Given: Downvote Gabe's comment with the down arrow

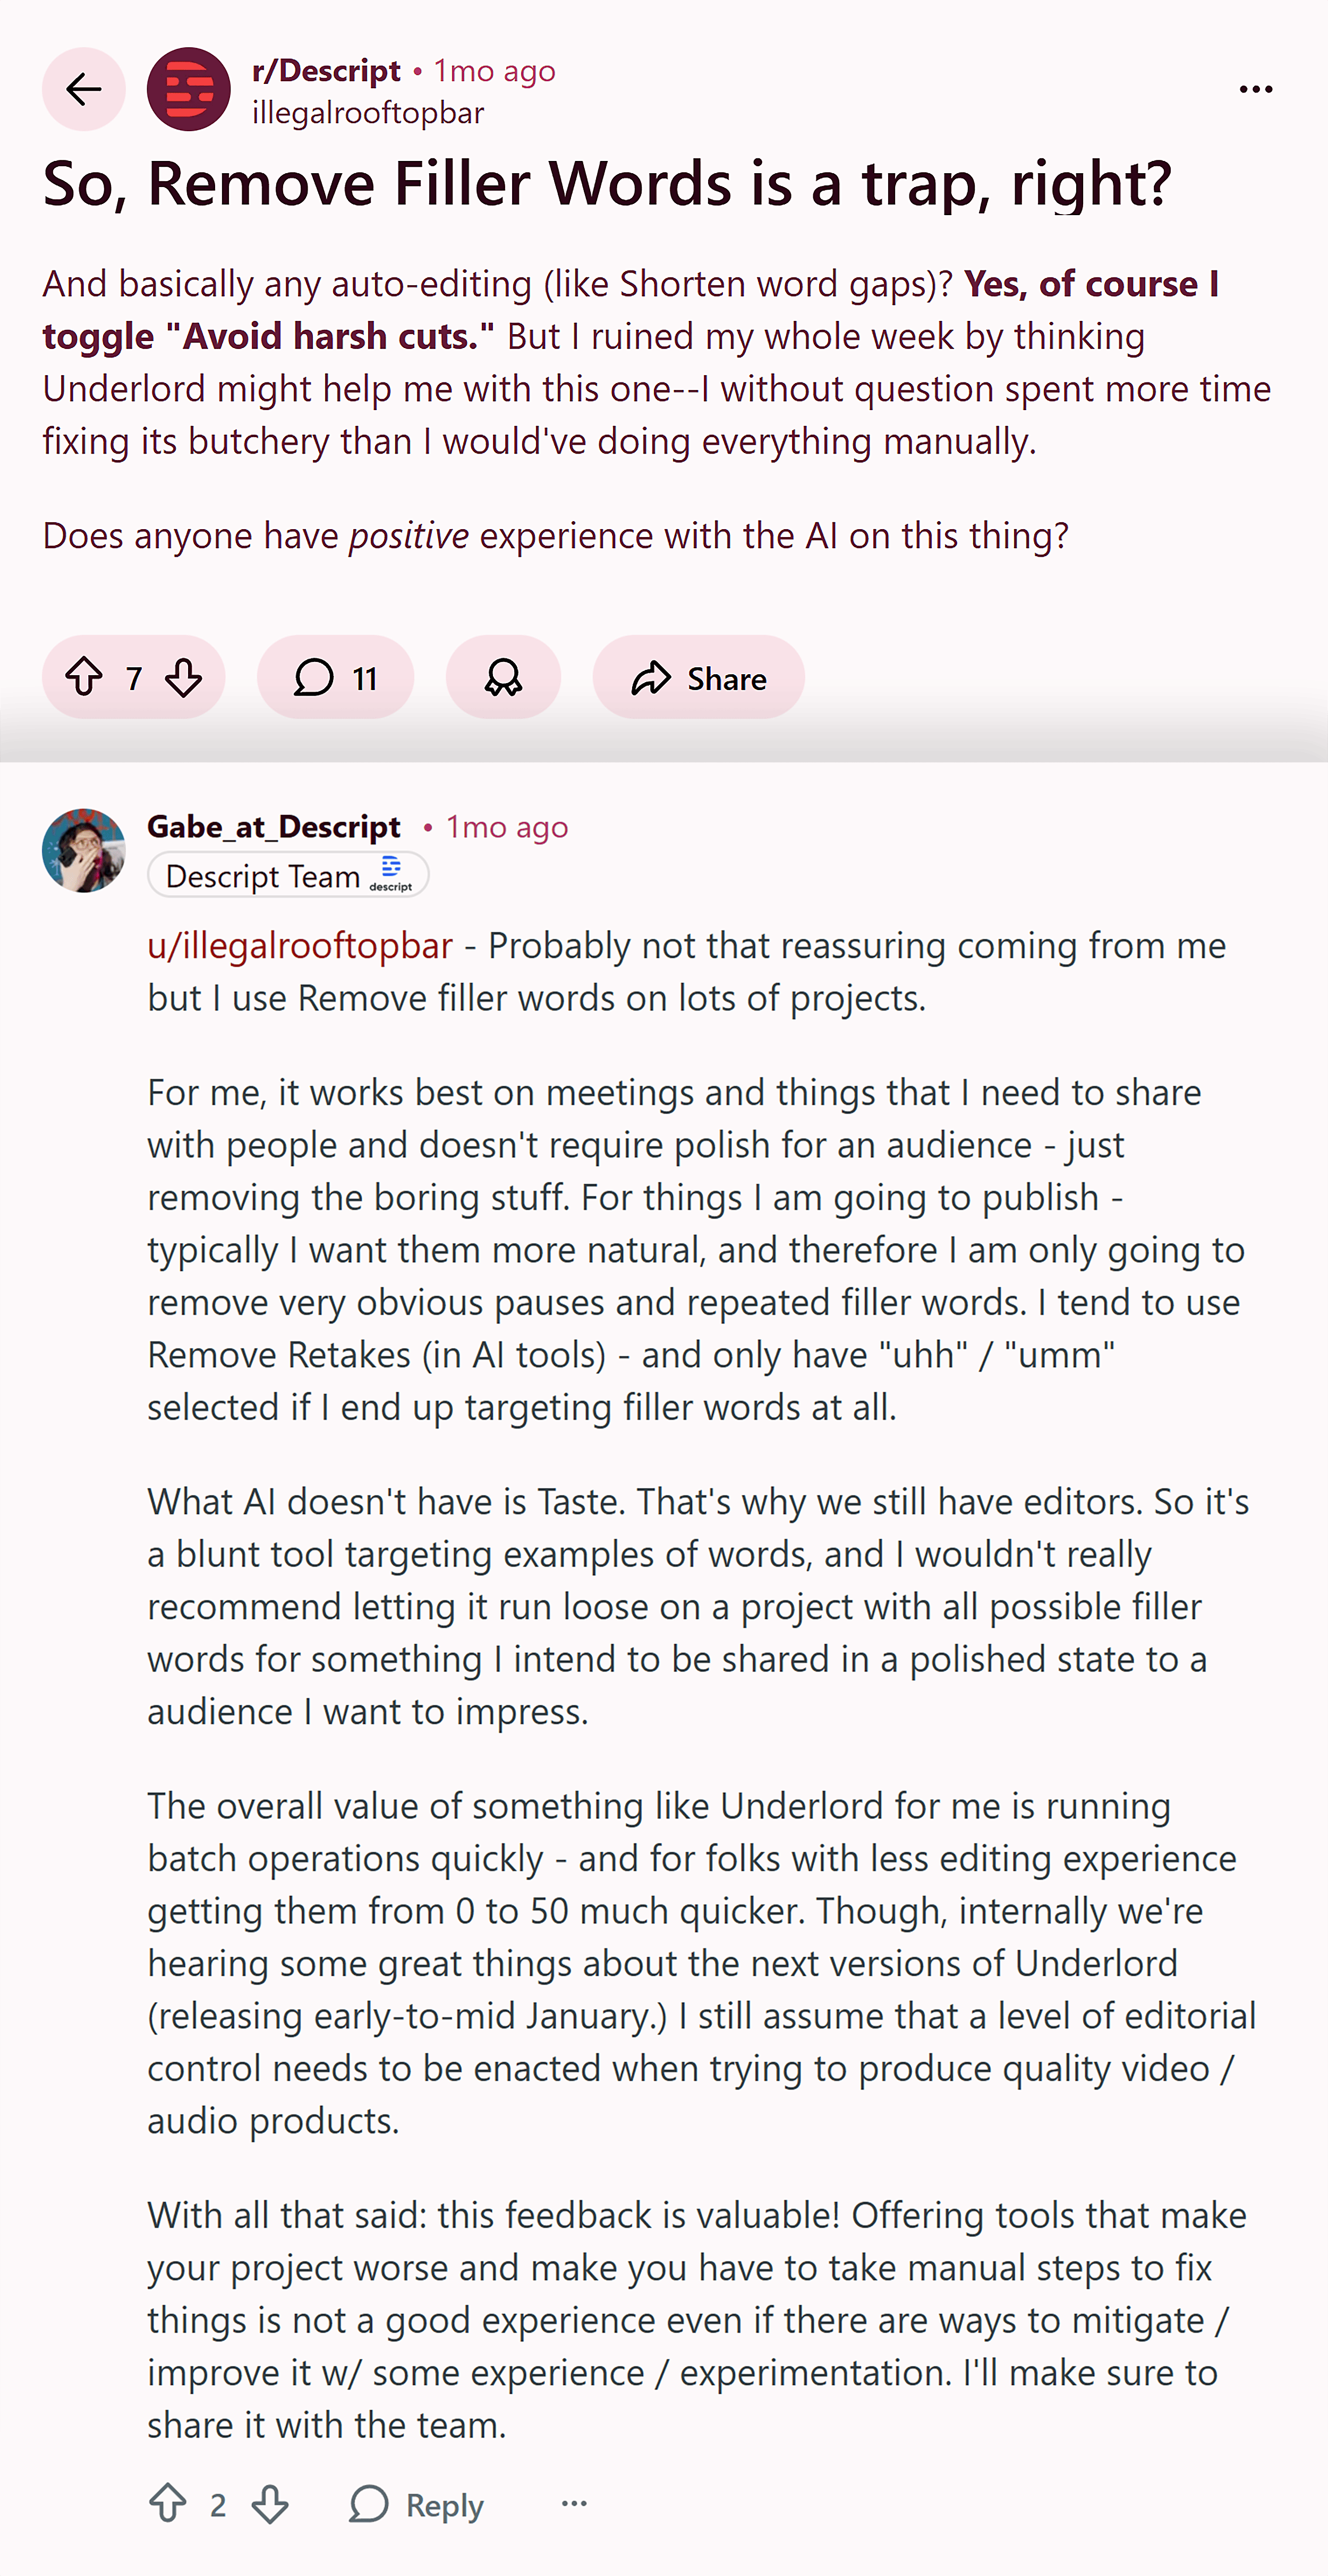Looking at the screenshot, I should click(x=270, y=2504).
